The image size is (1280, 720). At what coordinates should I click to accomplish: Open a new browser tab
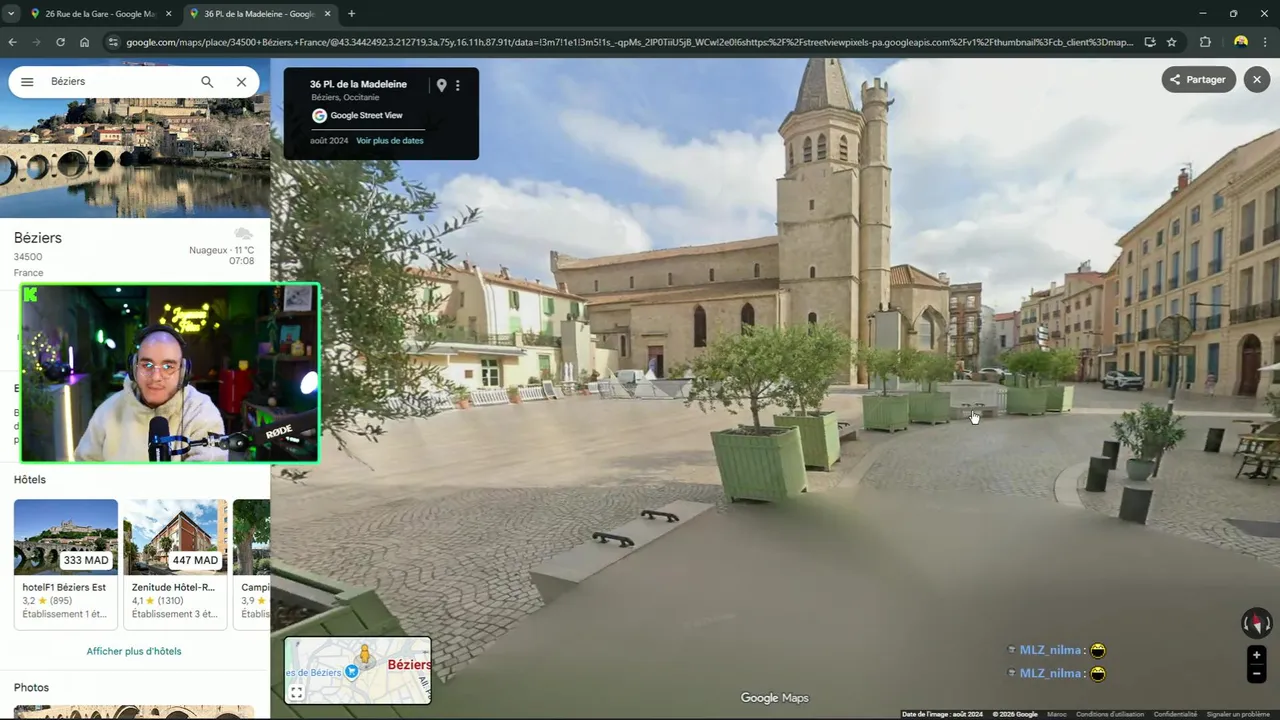pyautogui.click(x=351, y=14)
